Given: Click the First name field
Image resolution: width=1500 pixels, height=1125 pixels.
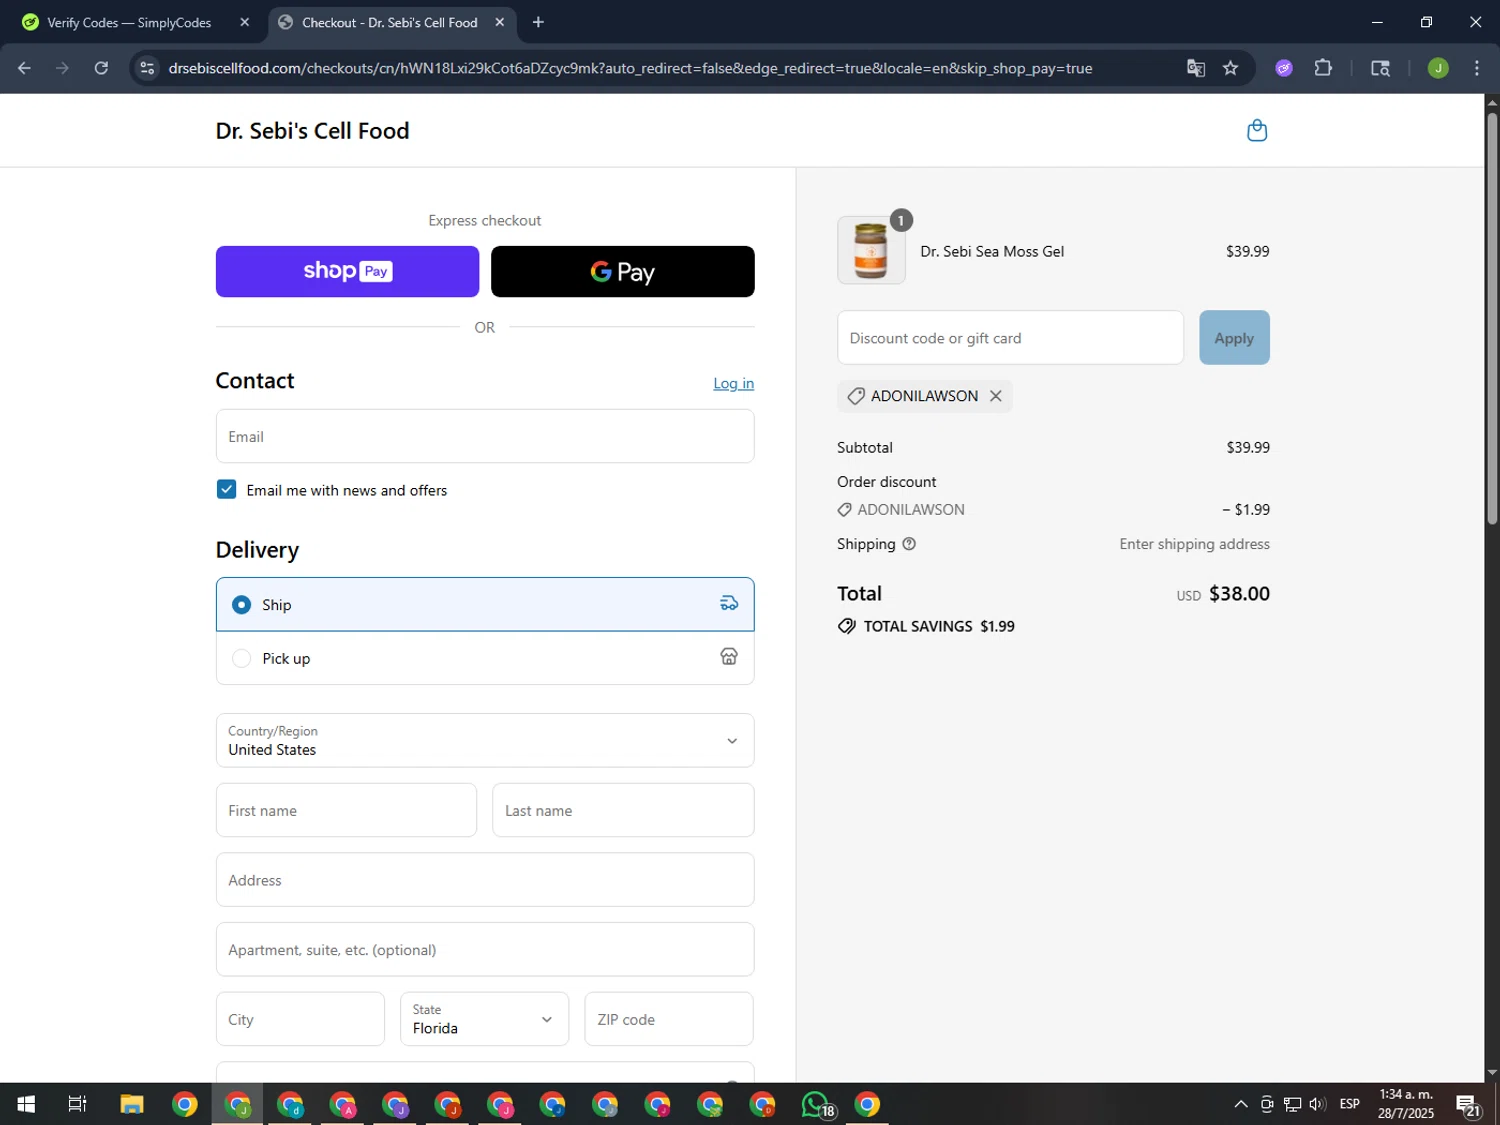Looking at the screenshot, I should coord(346,810).
